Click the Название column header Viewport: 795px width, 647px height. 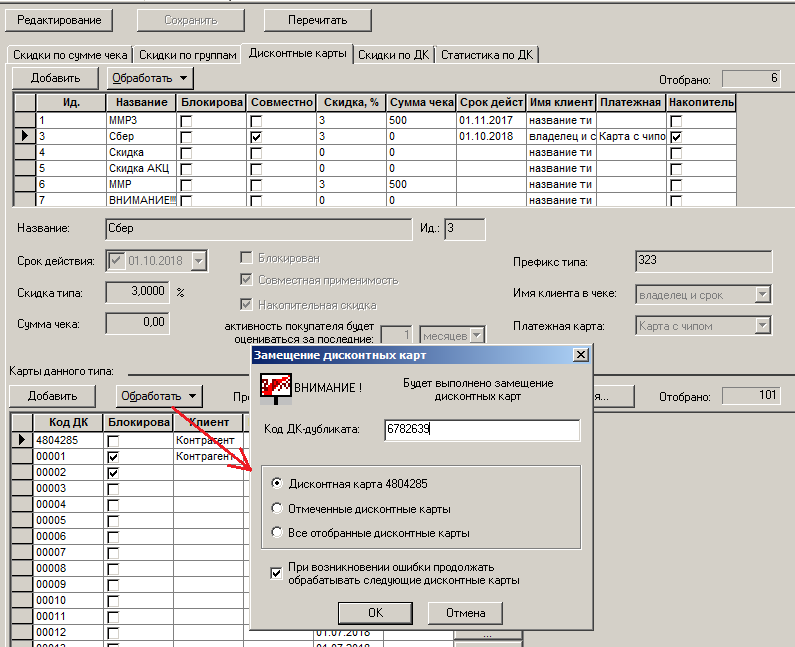(141, 102)
